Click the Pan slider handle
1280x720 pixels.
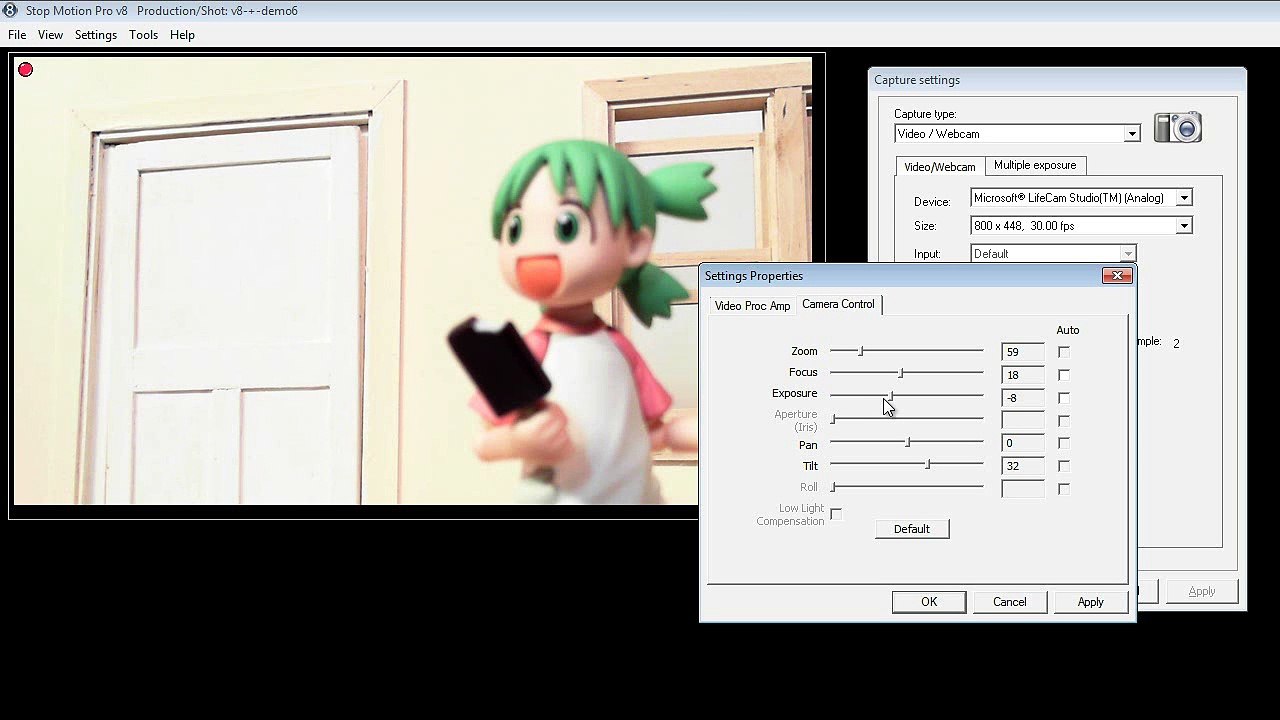pos(908,442)
